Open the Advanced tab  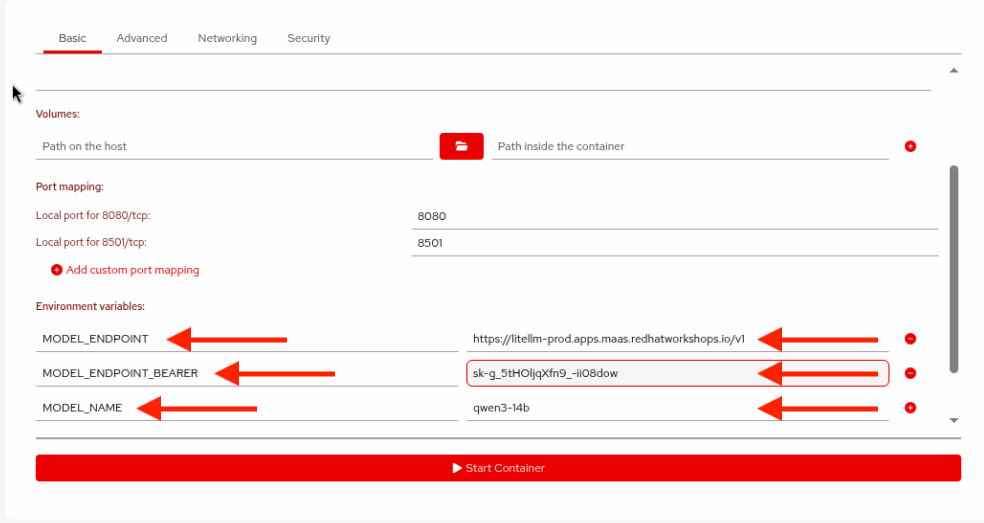142,38
